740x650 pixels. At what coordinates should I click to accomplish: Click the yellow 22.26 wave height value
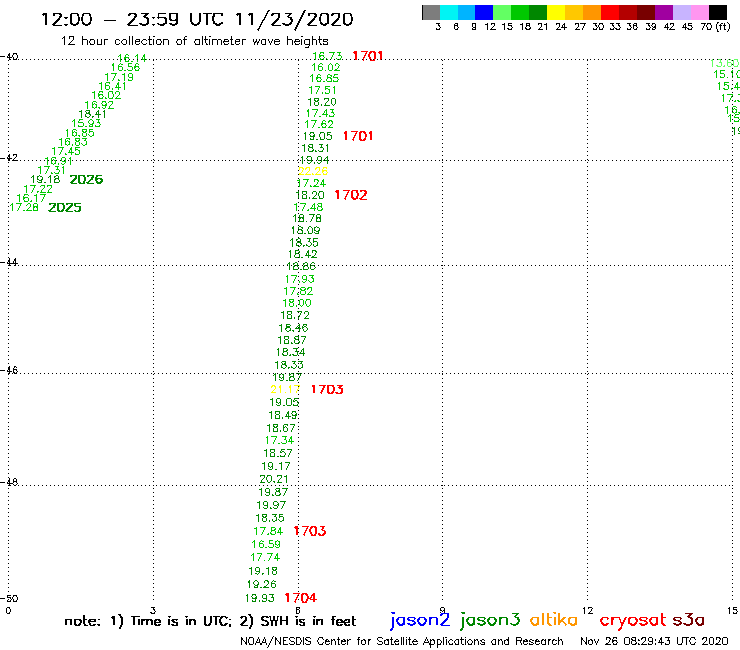click(x=313, y=171)
